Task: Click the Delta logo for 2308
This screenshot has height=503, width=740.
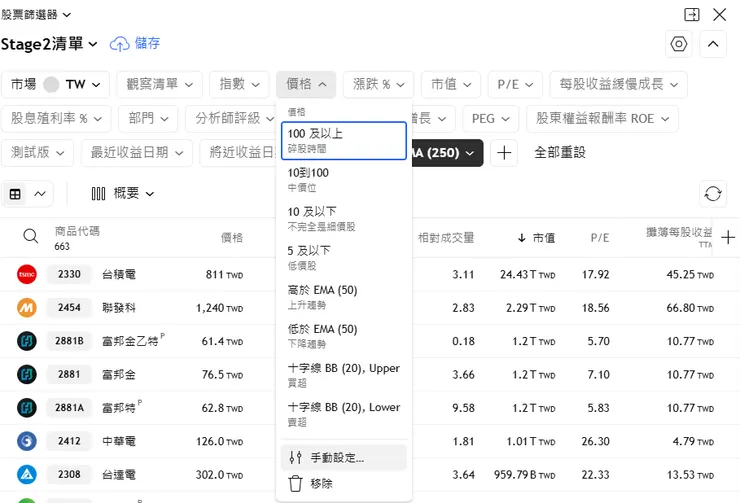Action: pyautogui.click(x=27, y=475)
